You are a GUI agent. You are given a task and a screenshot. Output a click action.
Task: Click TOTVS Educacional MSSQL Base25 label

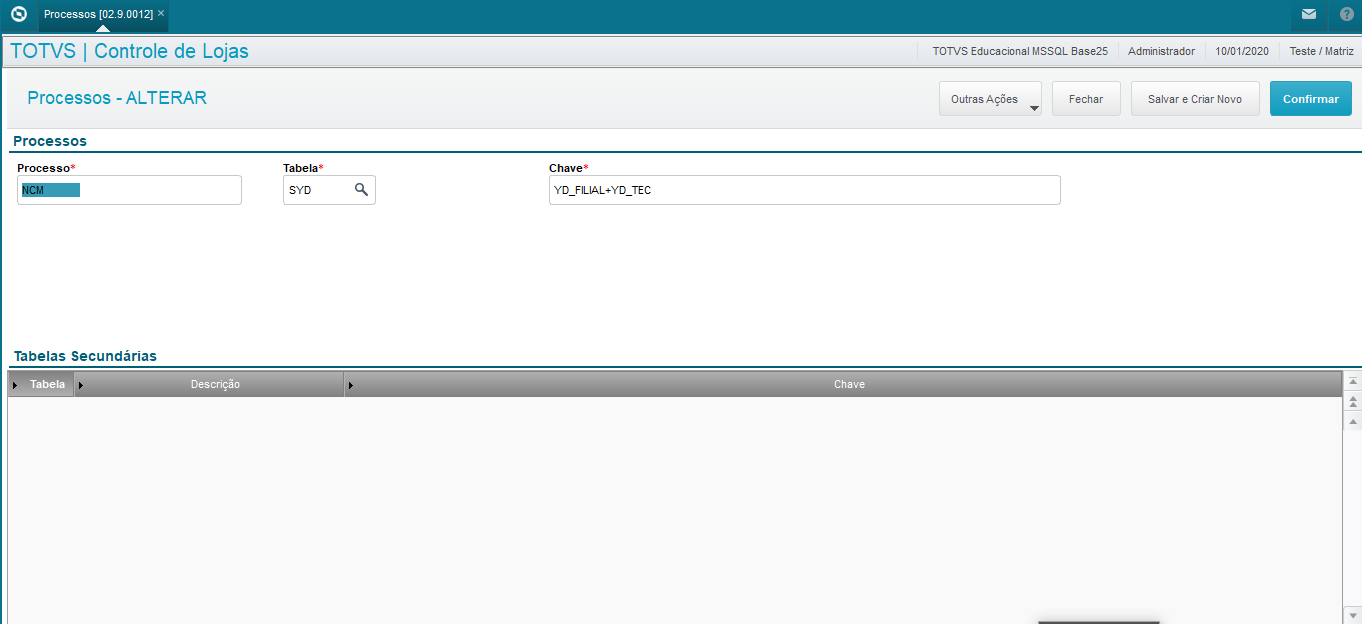point(1019,51)
